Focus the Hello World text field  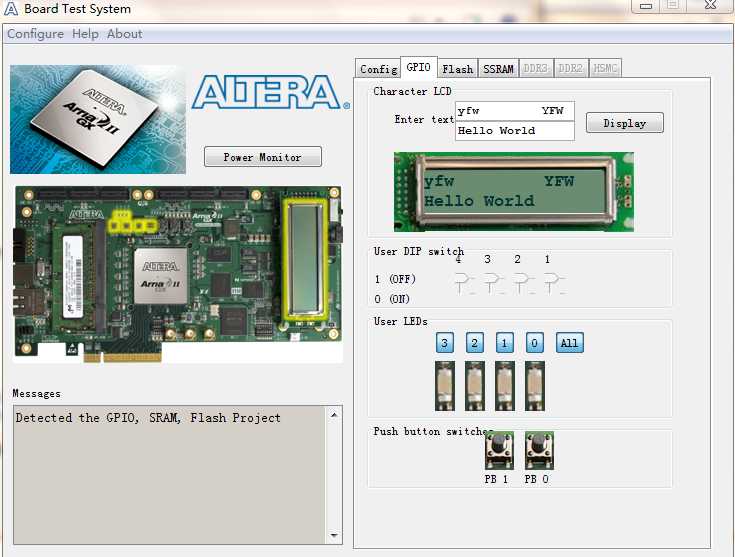click(515, 131)
